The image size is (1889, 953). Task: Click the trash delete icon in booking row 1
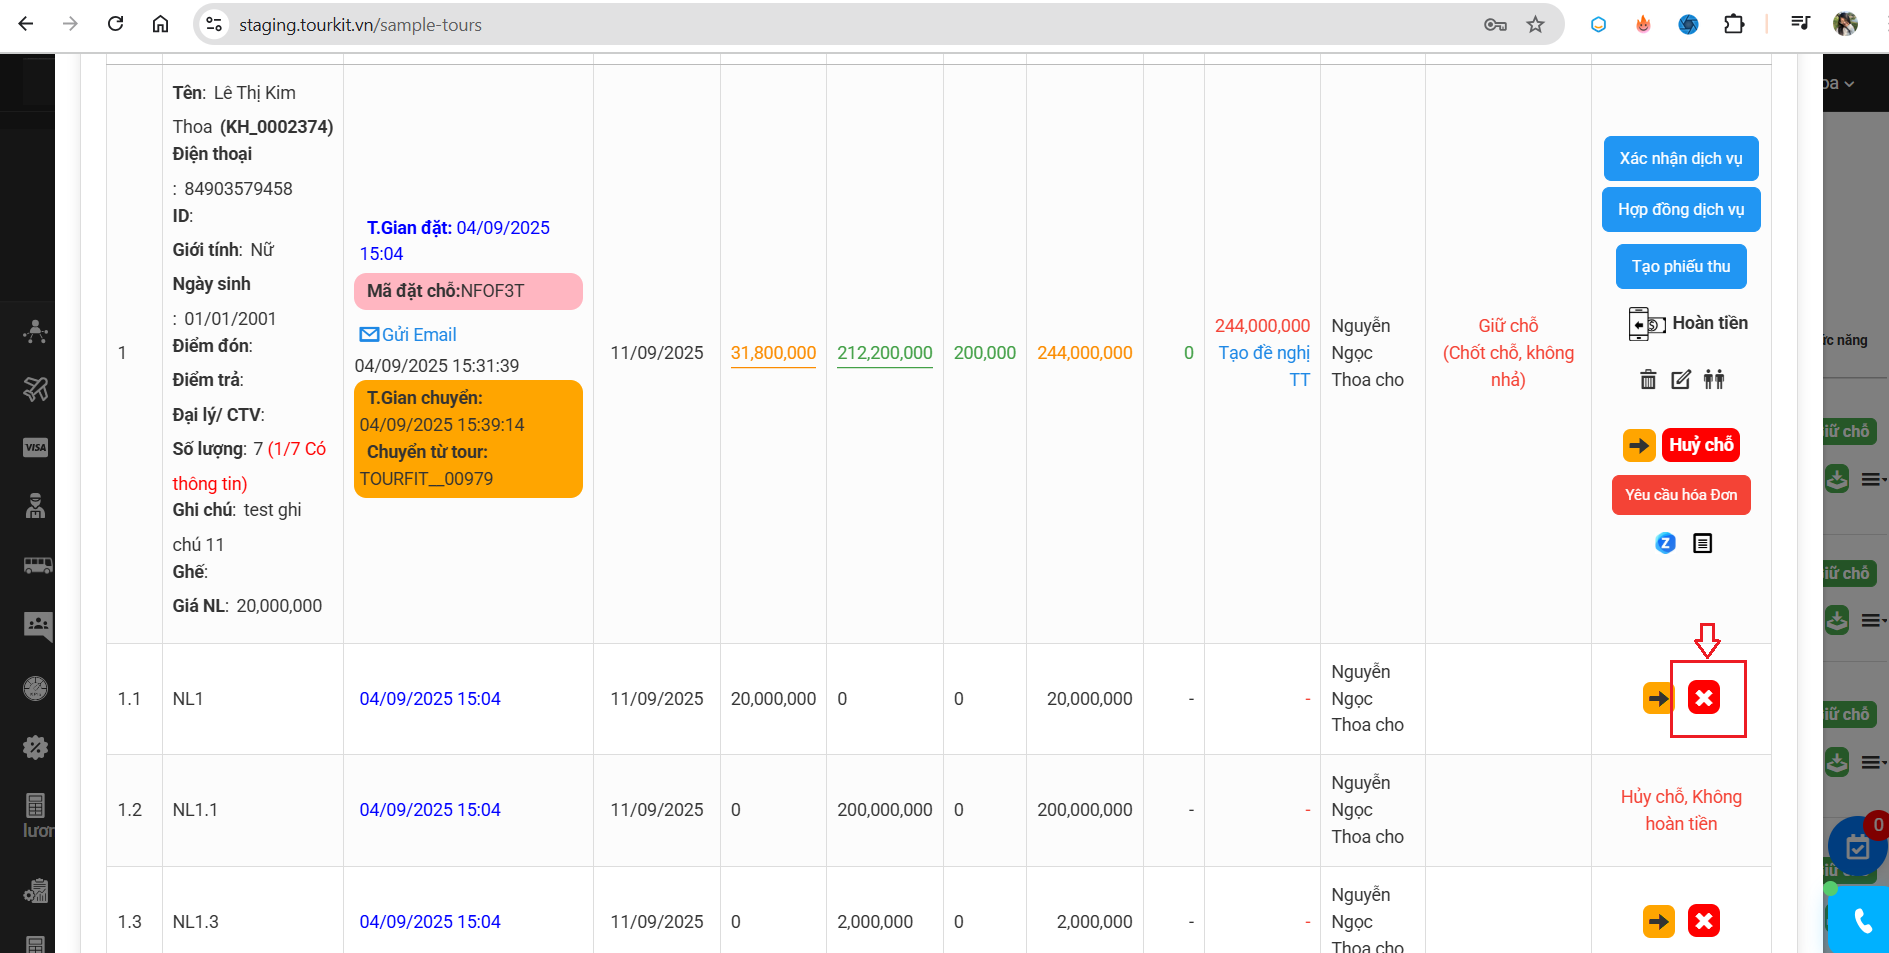[x=1648, y=379]
